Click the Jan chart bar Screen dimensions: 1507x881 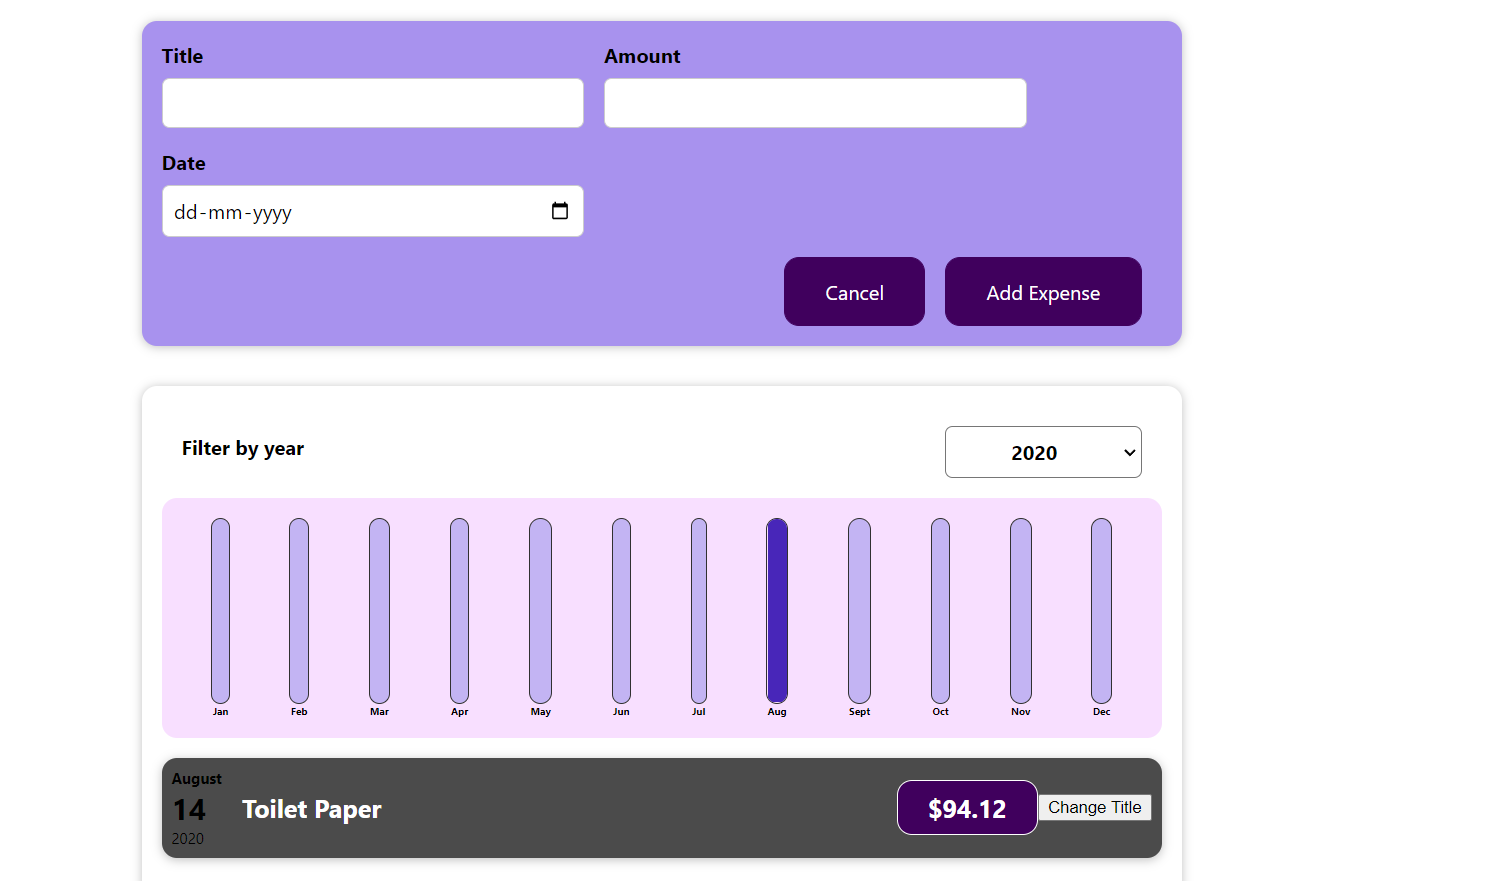pyautogui.click(x=220, y=611)
